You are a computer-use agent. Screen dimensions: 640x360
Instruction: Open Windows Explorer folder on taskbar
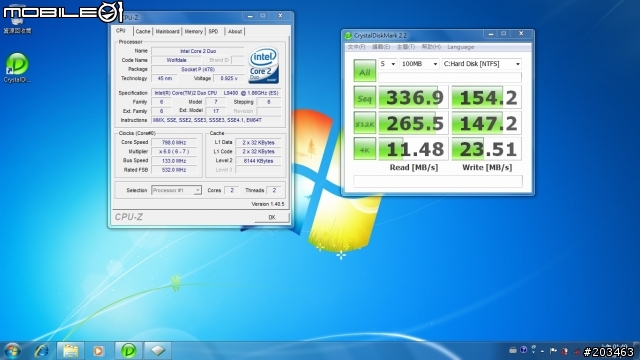tap(70, 350)
